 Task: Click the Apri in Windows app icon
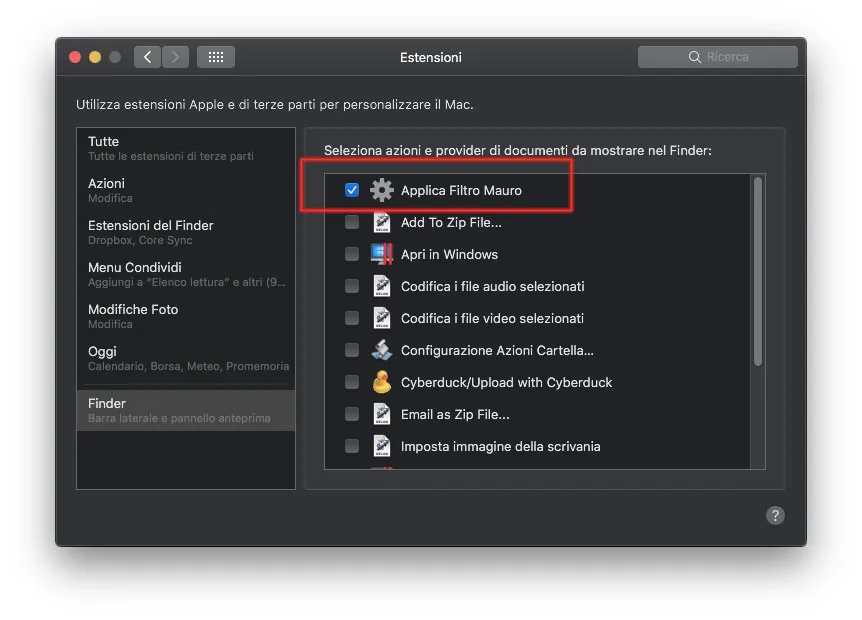click(383, 254)
